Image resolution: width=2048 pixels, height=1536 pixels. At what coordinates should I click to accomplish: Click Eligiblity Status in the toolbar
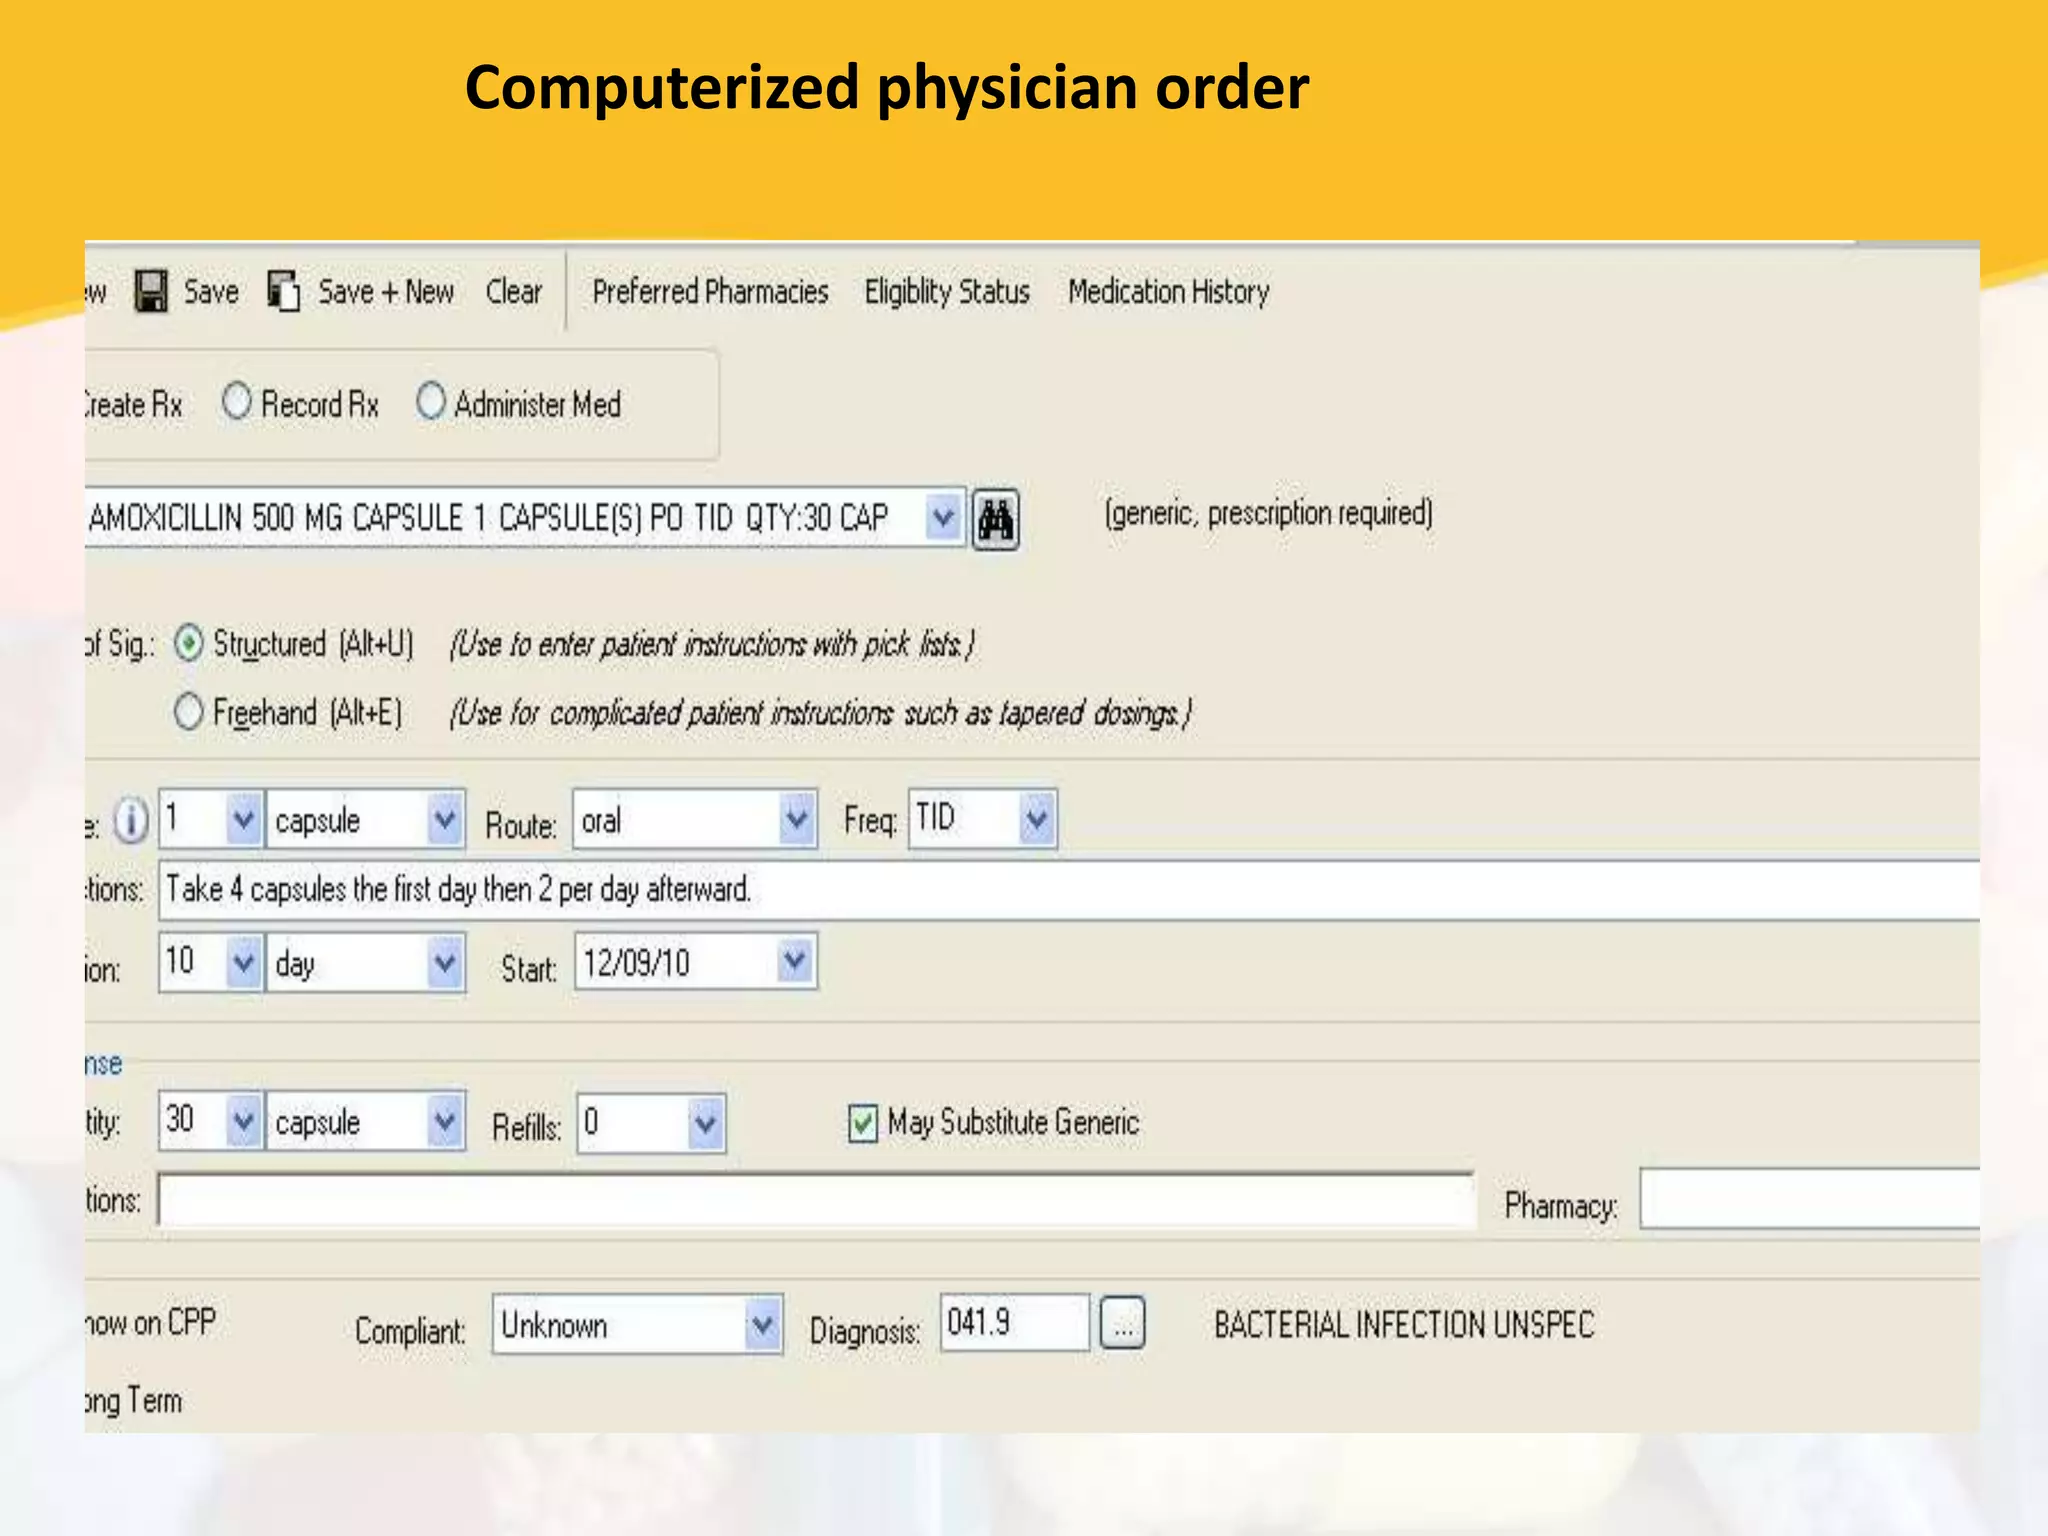[947, 292]
